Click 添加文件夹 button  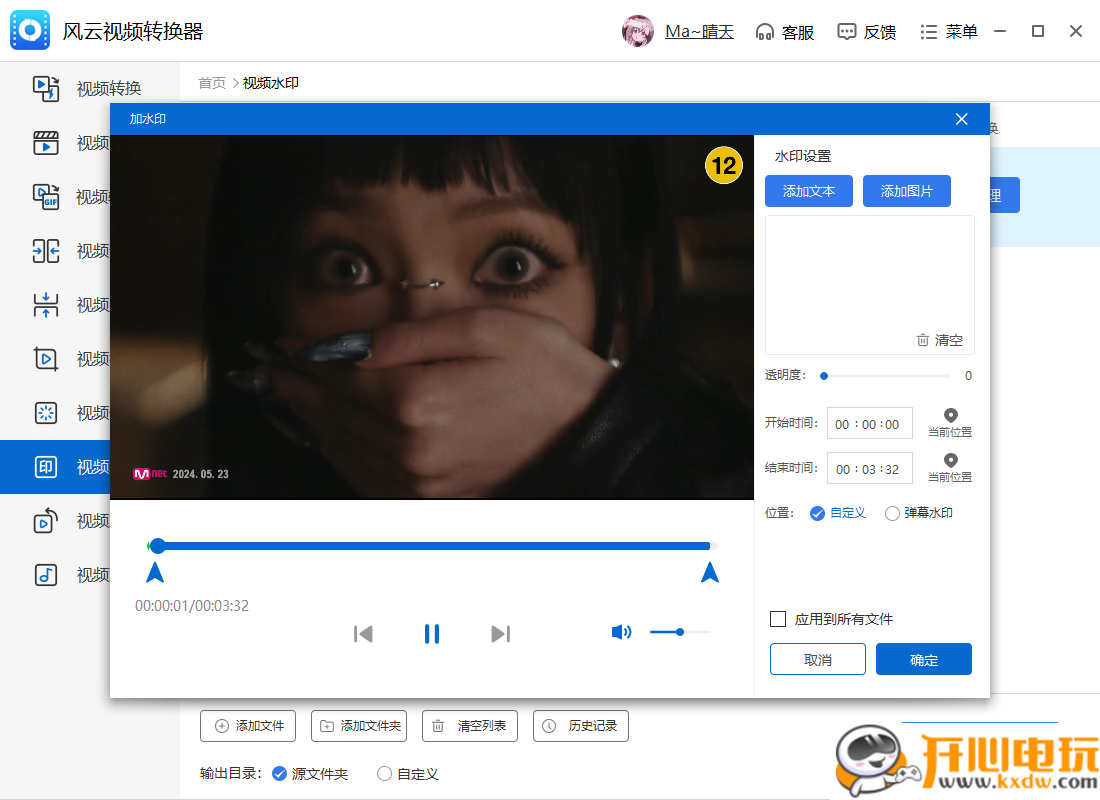tap(358, 726)
